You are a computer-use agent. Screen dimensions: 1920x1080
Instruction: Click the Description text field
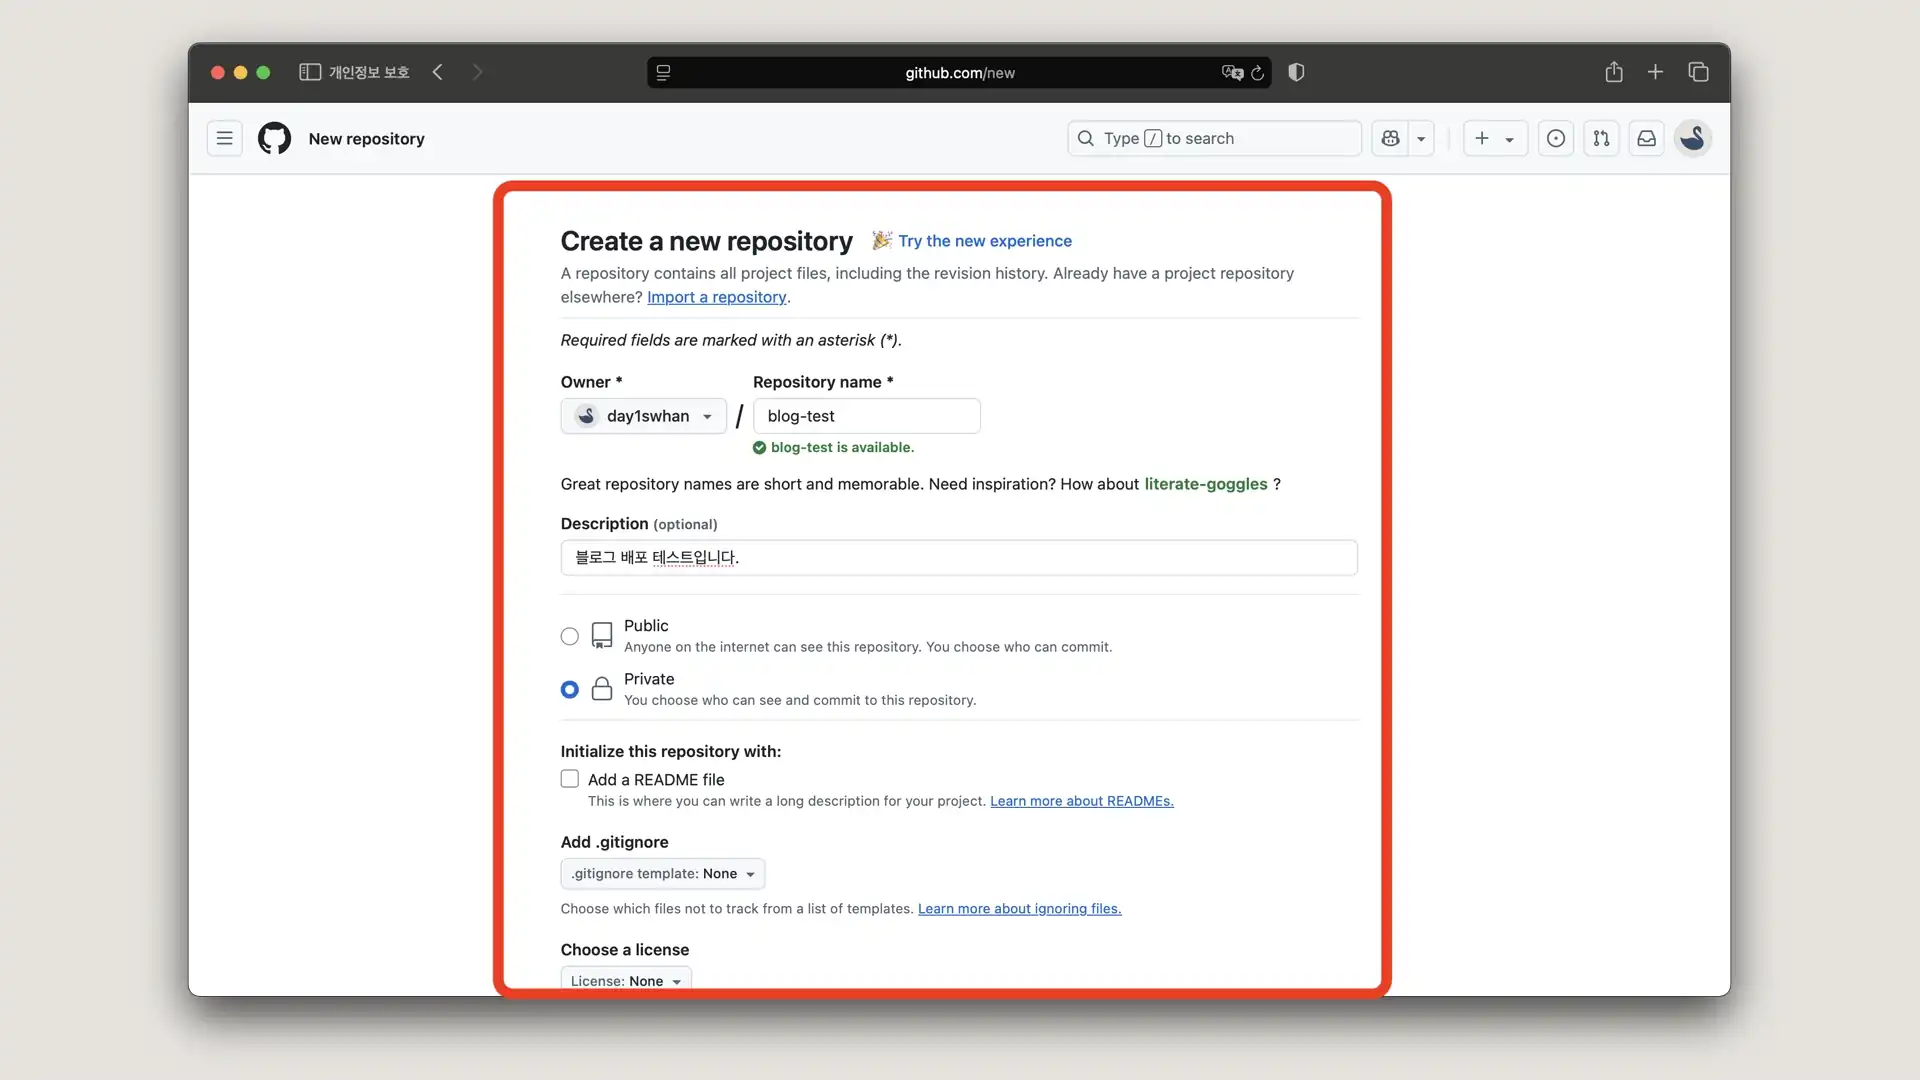click(959, 558)
